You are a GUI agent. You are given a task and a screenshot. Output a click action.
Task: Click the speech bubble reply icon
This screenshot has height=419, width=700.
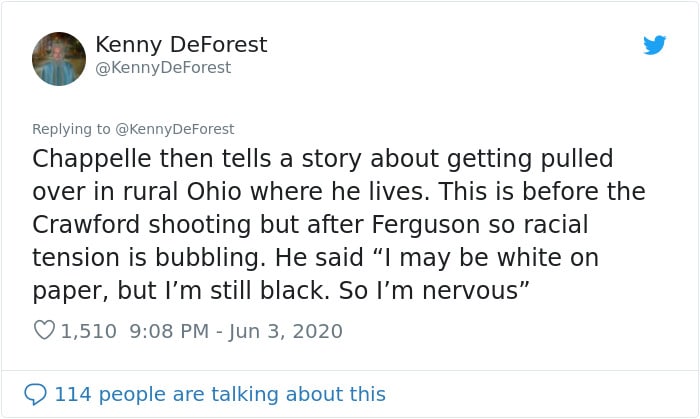pyautogui.click(x=35, y=394)
